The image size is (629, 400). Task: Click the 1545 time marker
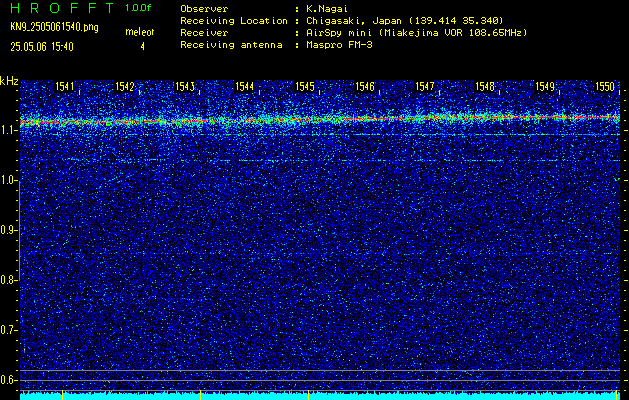305,86
